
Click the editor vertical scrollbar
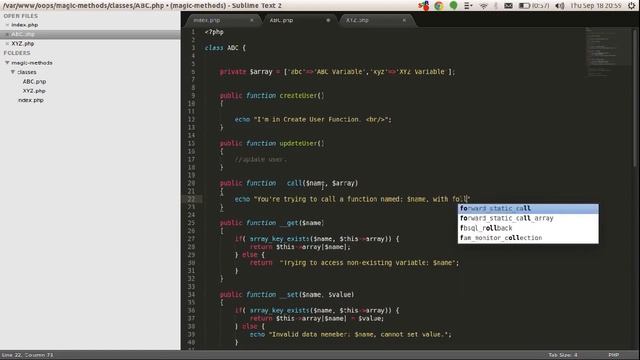click(x=635, y=98)
